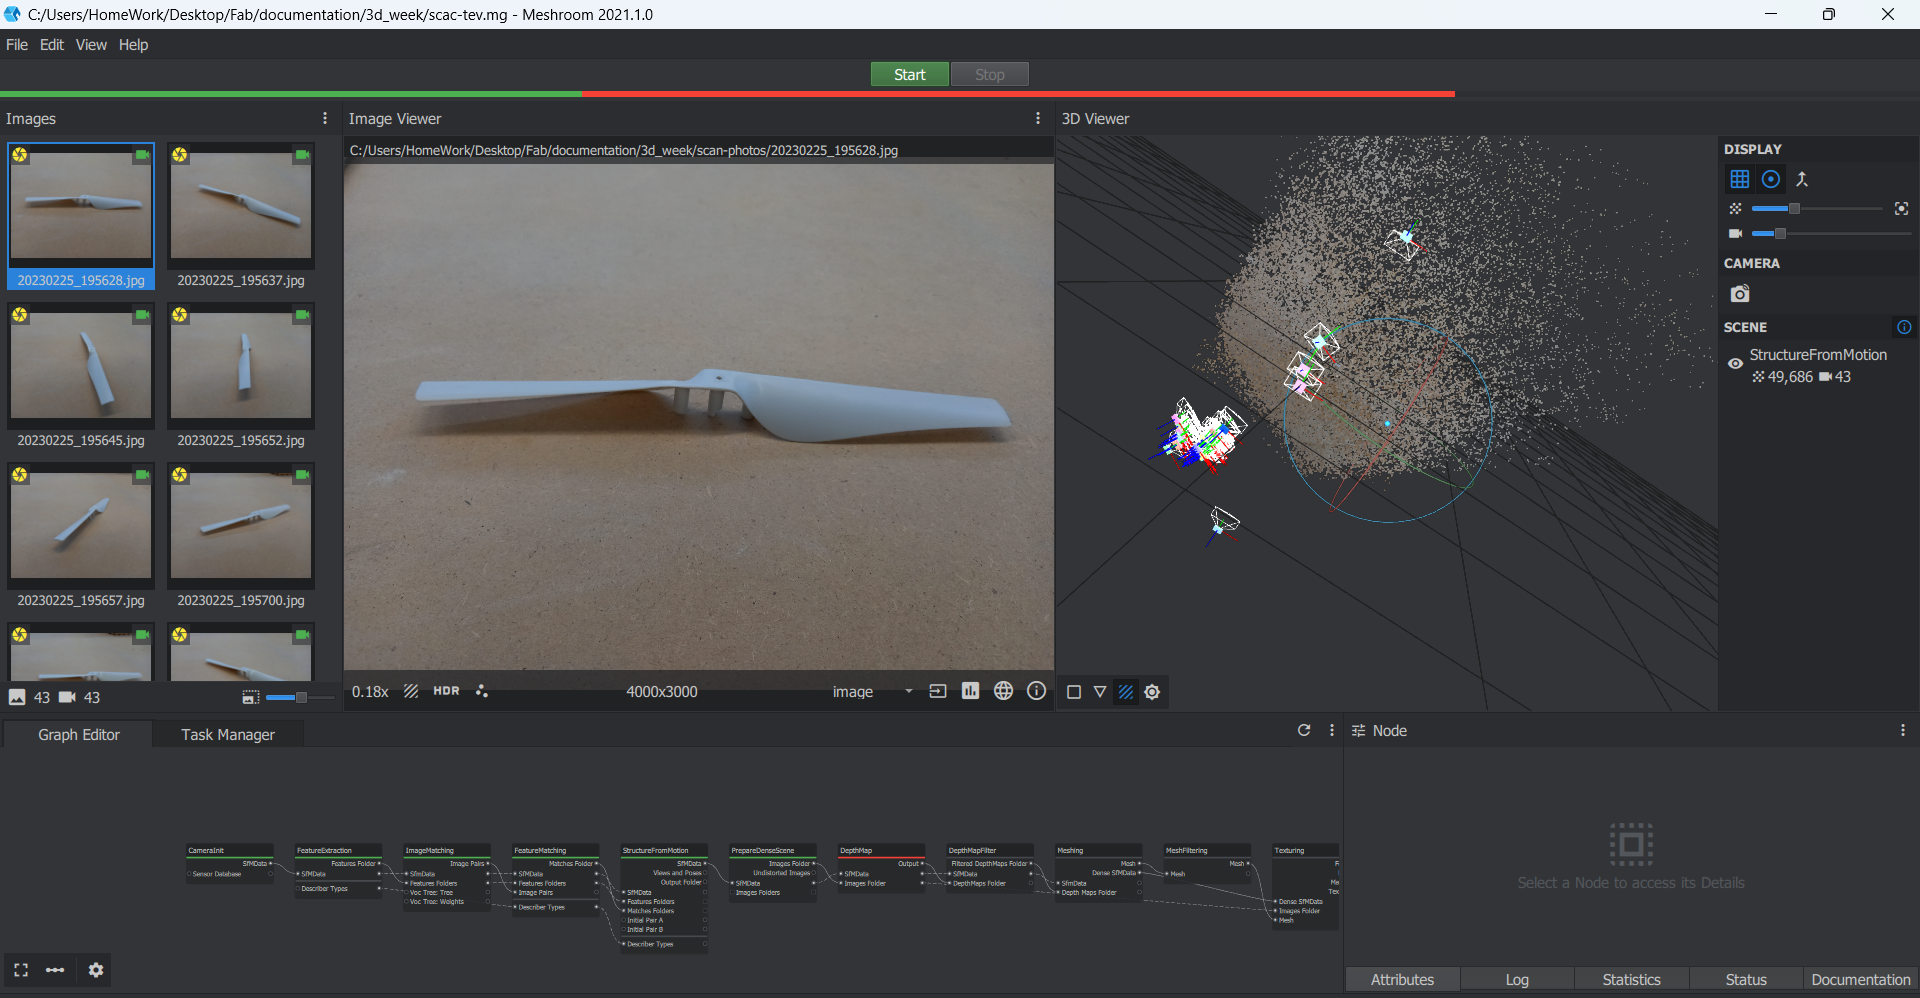Image resolution: width=1920 pixels, height=998 pixels.
Task: Click the output/input source icon beside image dropdown
Action: pyautogui.click(x=938, y=691)
